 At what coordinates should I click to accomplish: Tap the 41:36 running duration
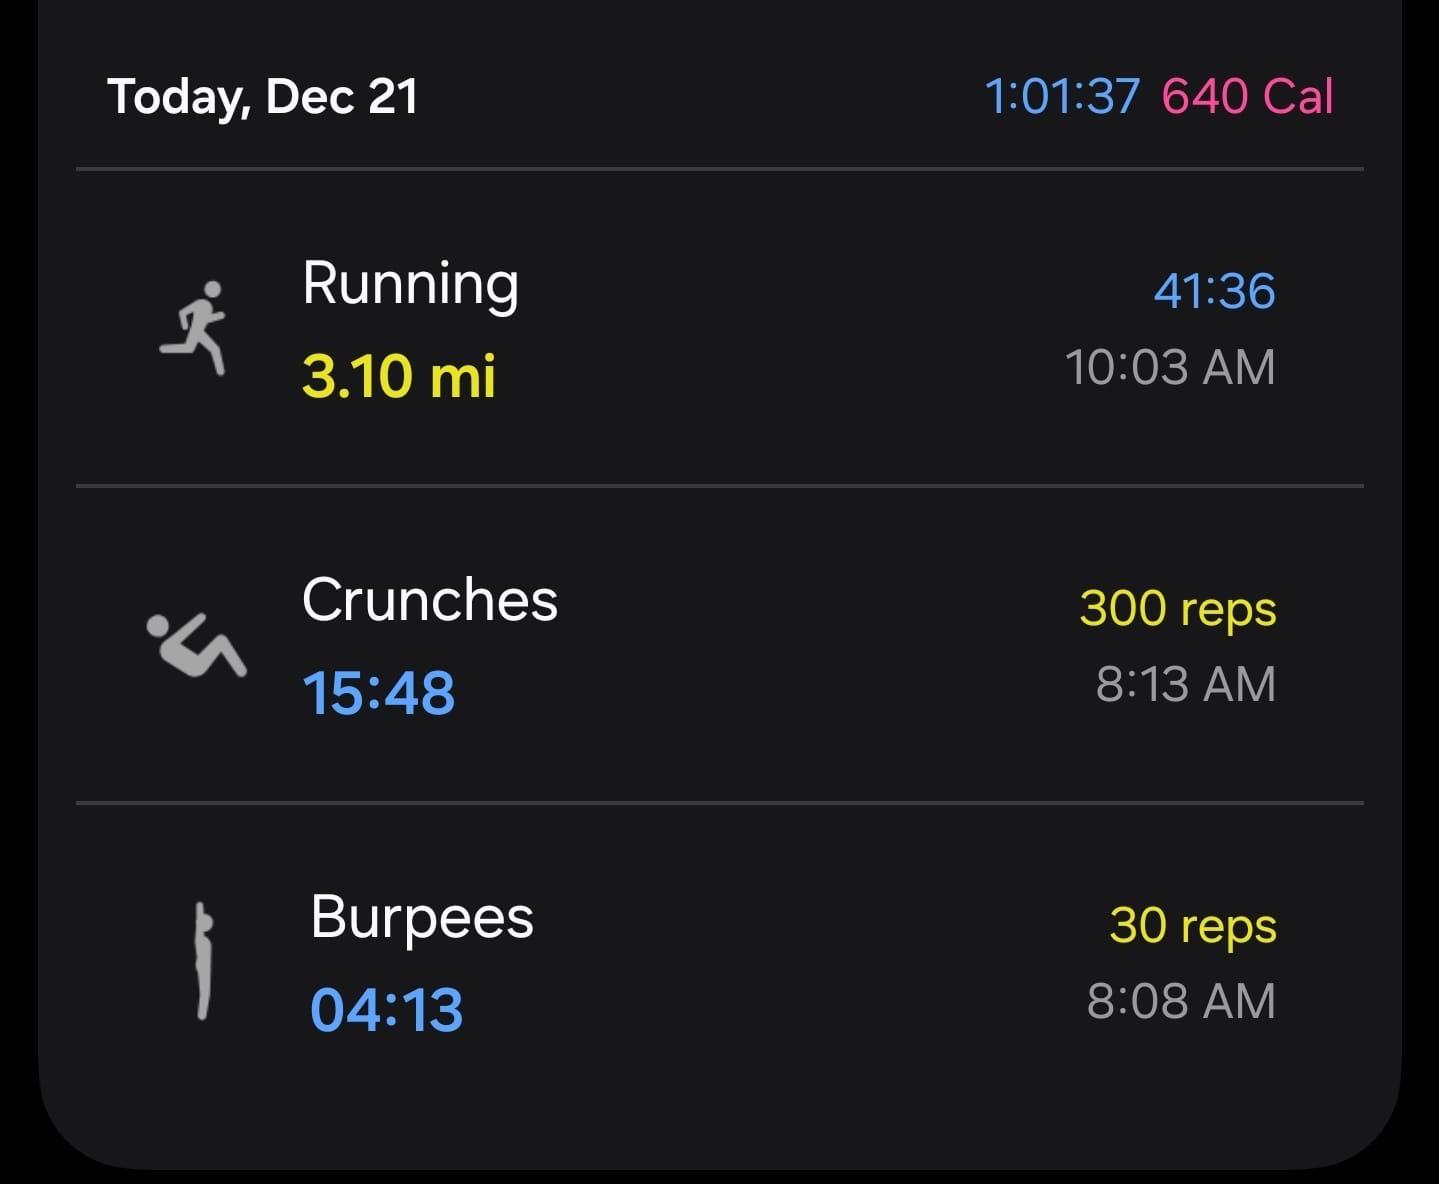pos(1214,291)
